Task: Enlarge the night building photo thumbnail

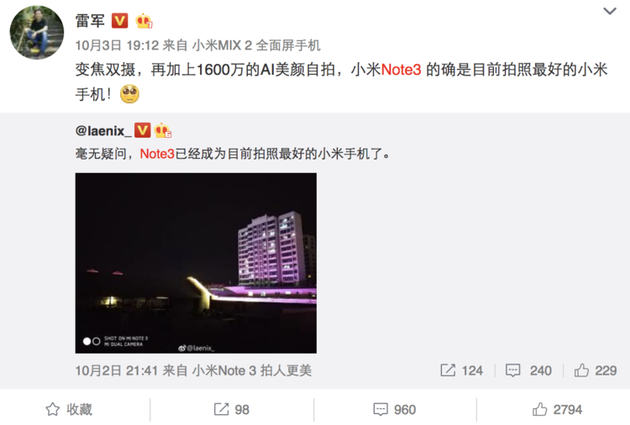Action: [196, 263]
